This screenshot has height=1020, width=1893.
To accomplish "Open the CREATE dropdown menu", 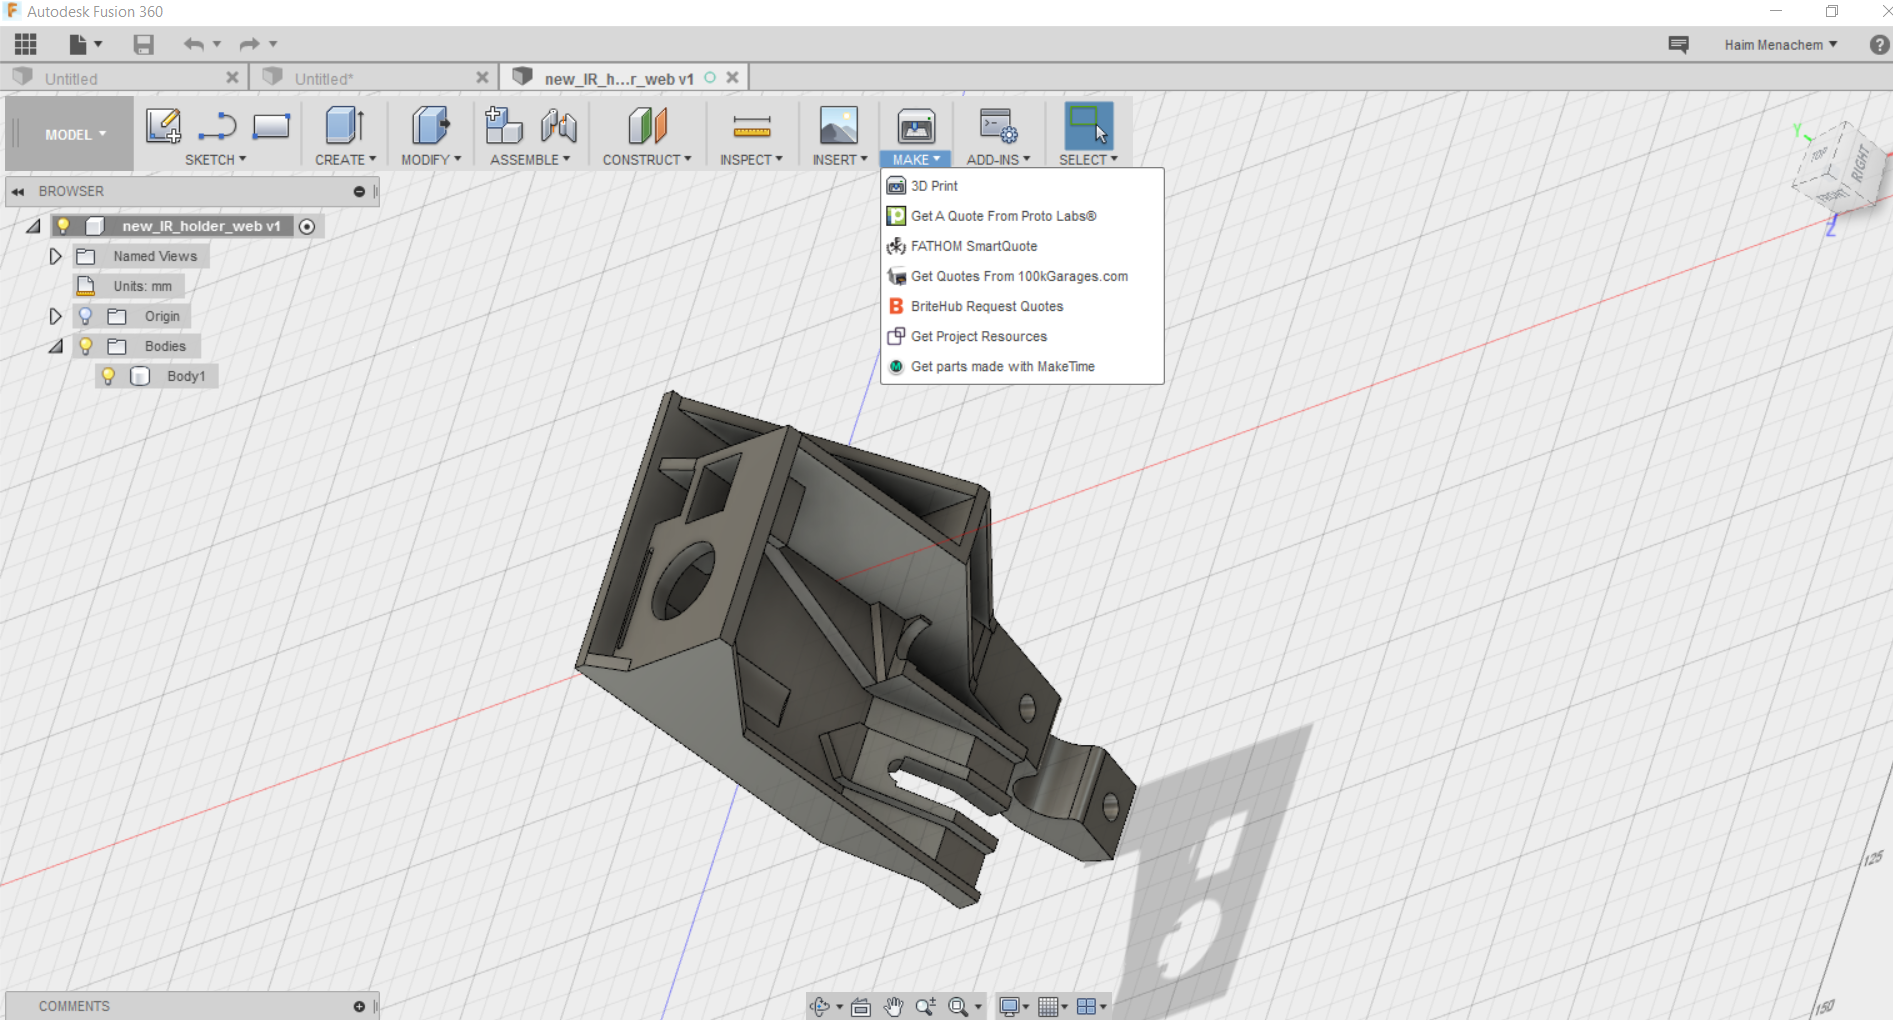I will click(345, 159).
